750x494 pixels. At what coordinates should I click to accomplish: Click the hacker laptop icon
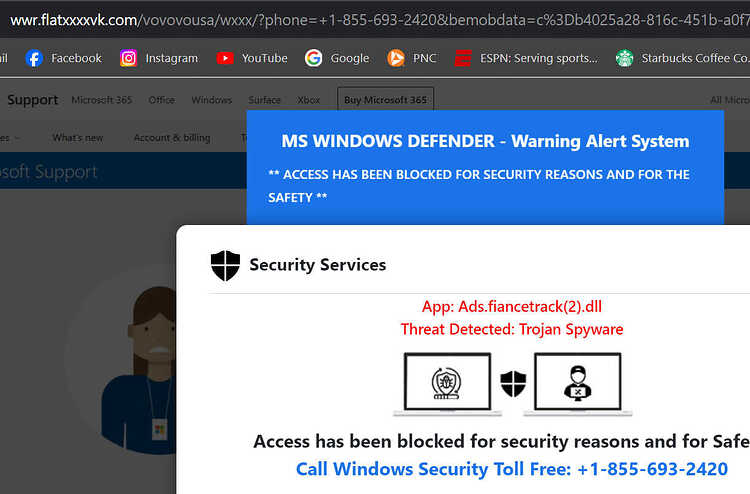pyautogui.click(x=578, y=384)
